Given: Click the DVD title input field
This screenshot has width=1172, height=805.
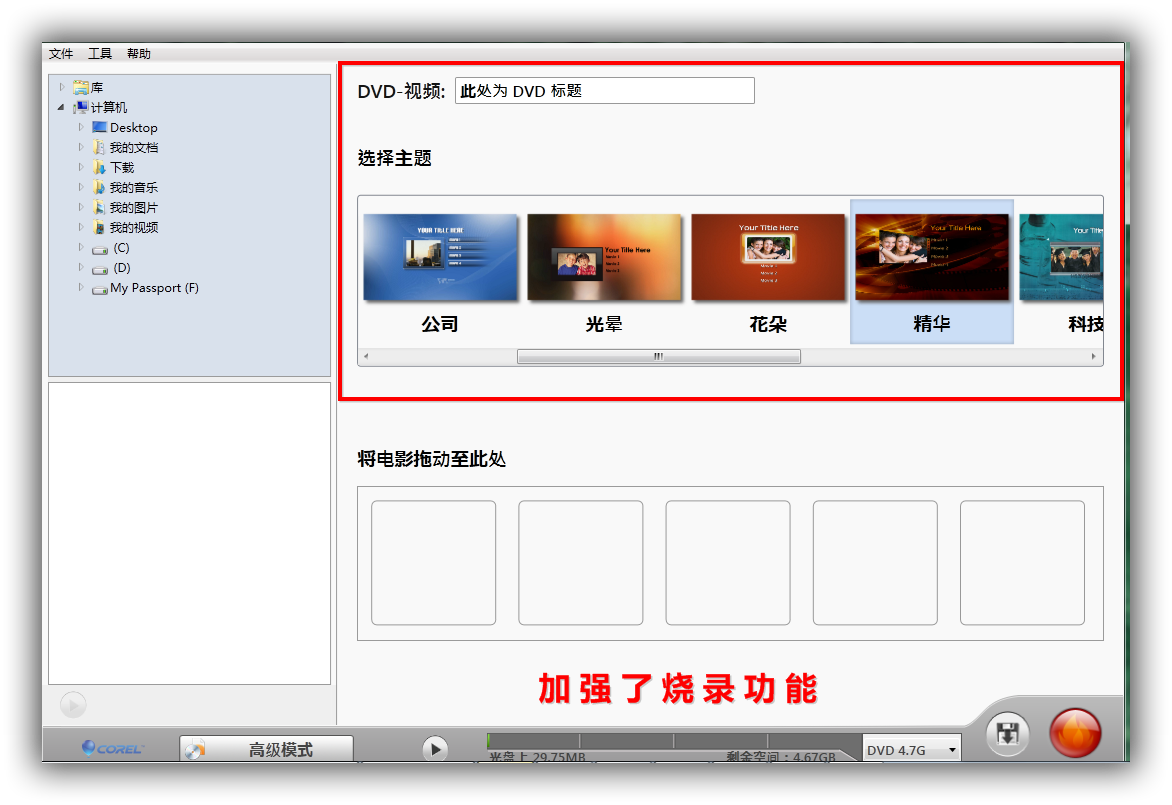Looking at the screenshot, I should pos(604,91).
